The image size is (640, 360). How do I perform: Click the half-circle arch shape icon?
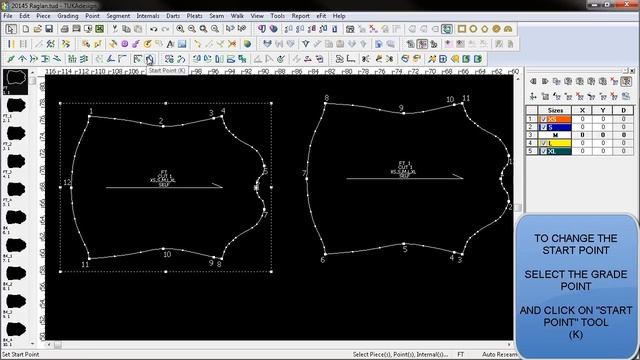tap(508, 29)
